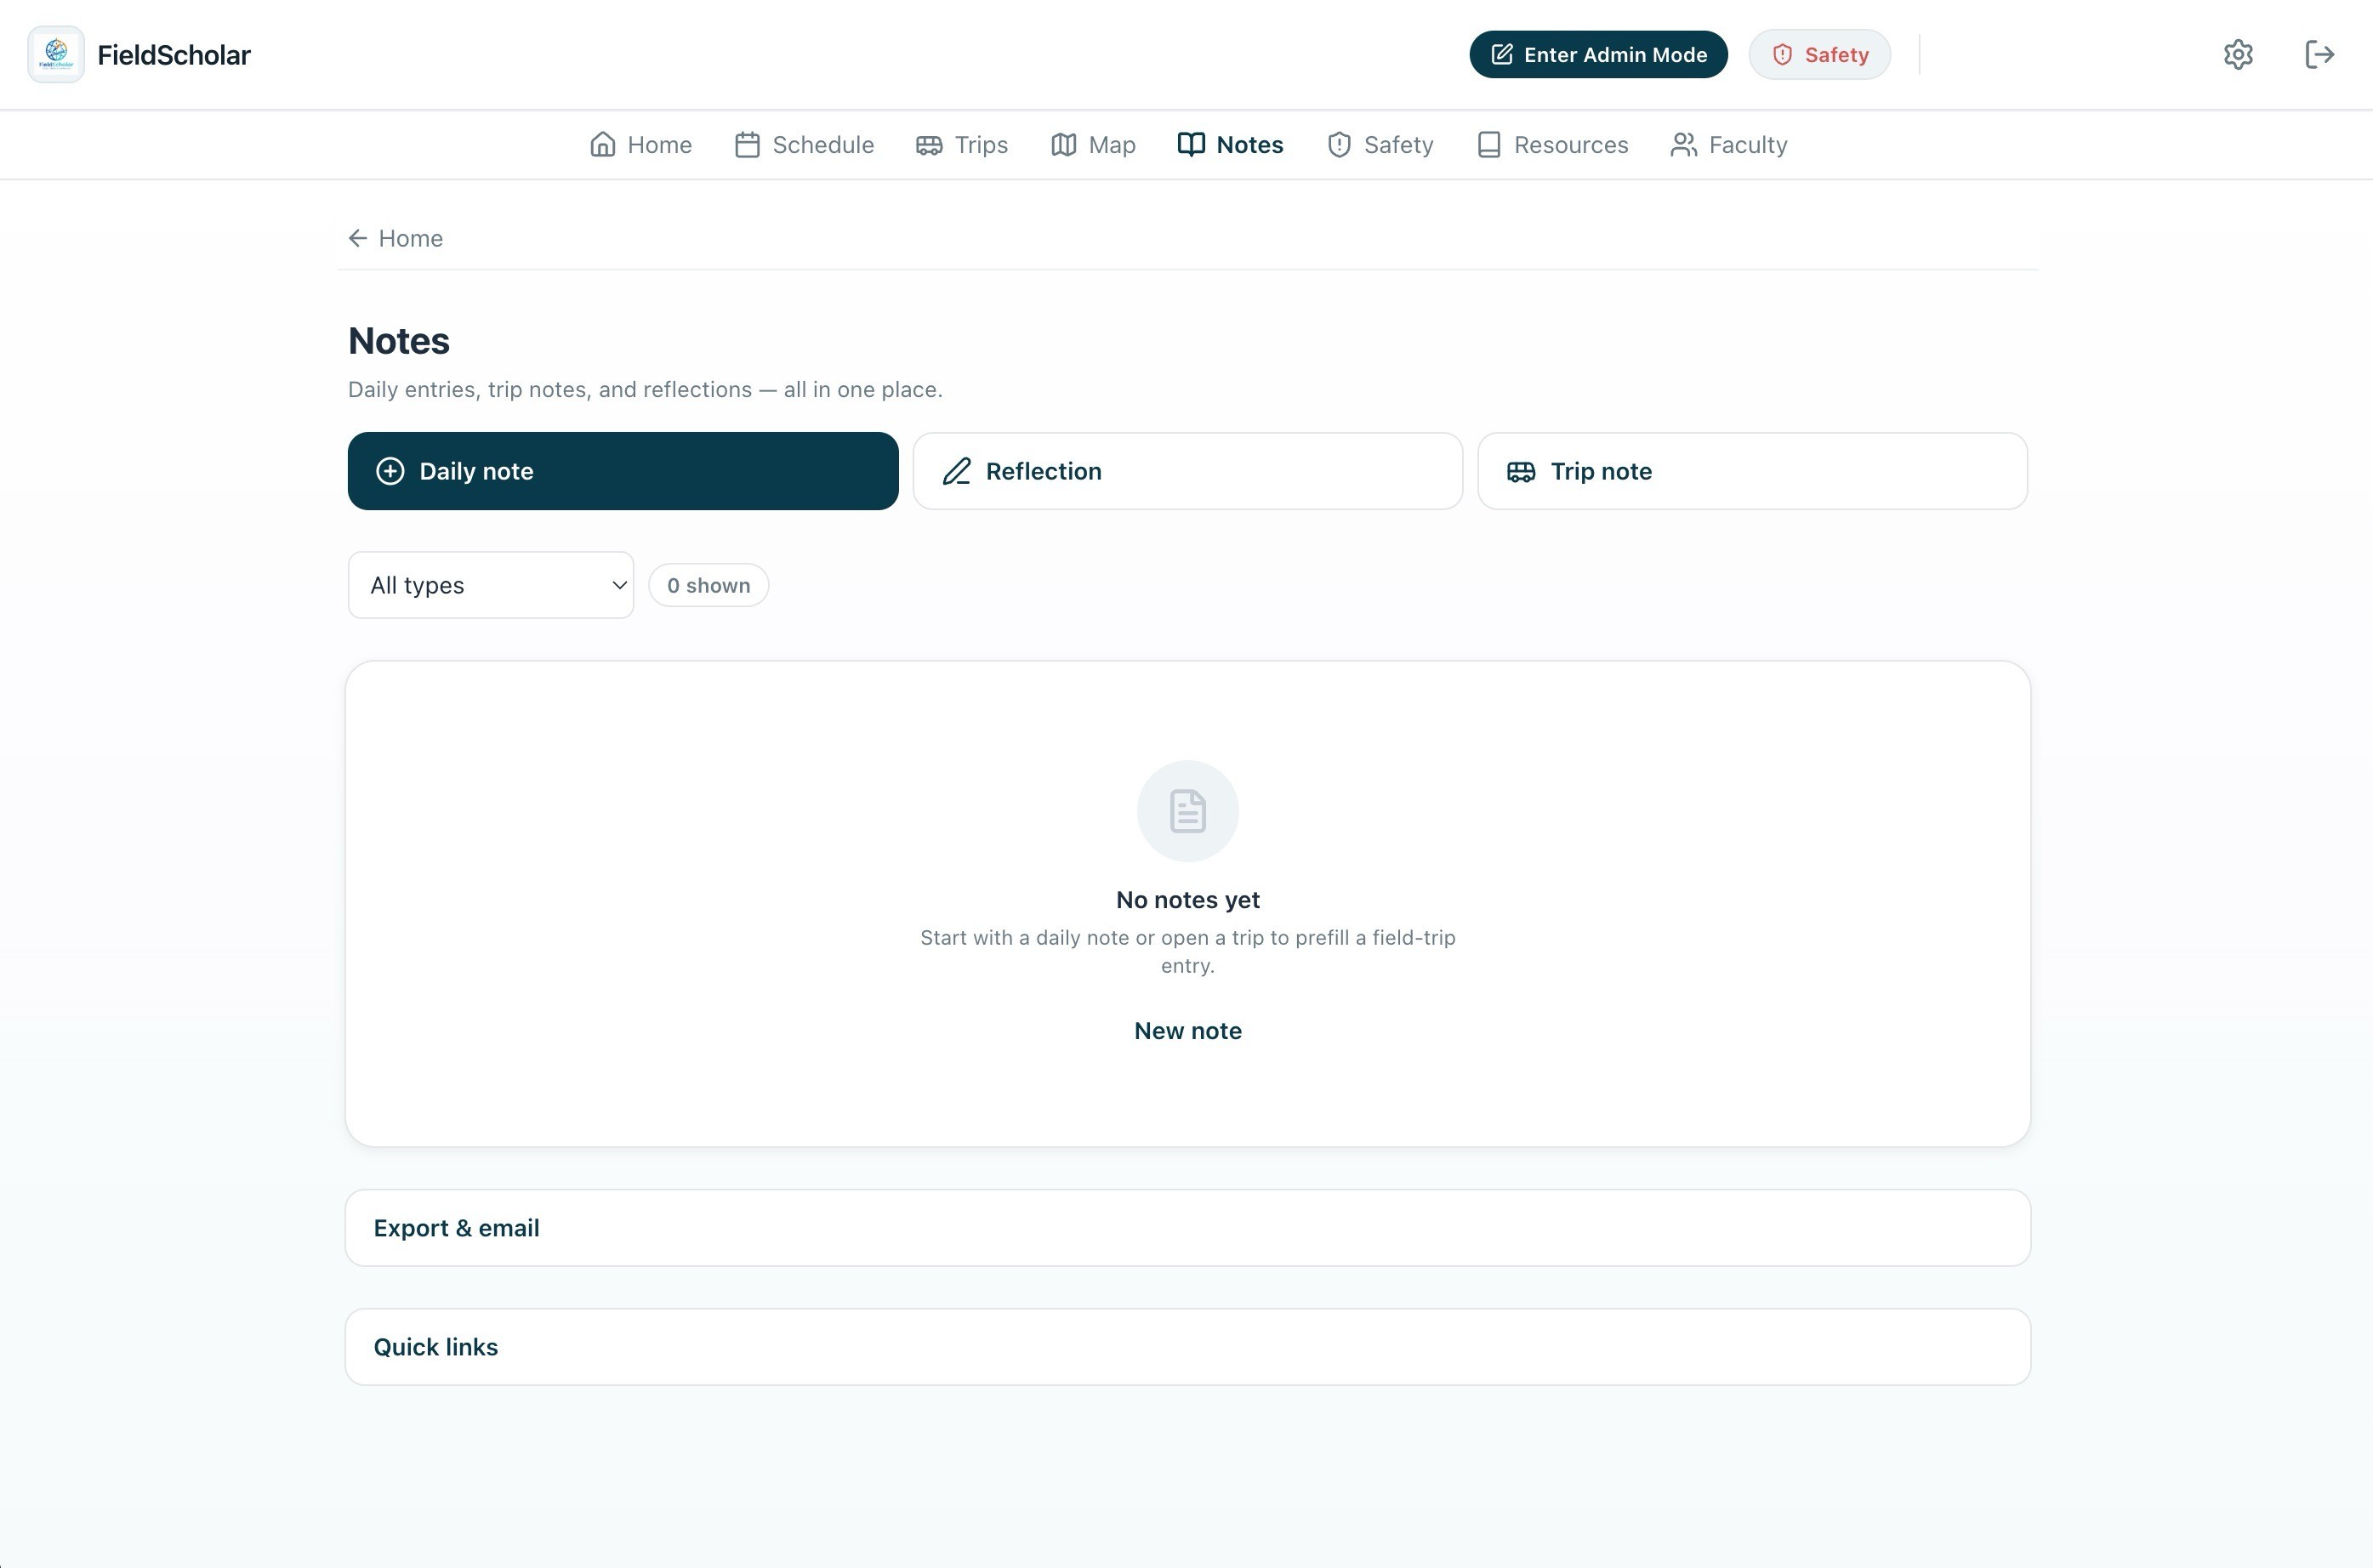
Task: Click the Home breadcrumb text
Action: click(x=411, y=238)
